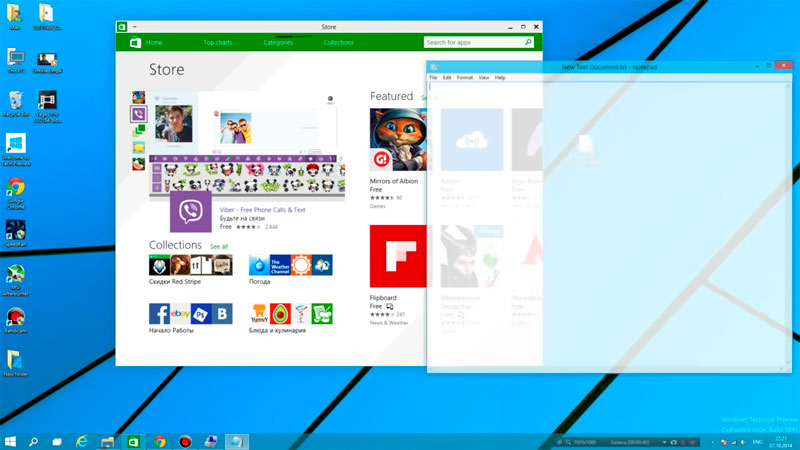
Task: Open Google Chrome from the taskbar
Action: pos(160,441)
